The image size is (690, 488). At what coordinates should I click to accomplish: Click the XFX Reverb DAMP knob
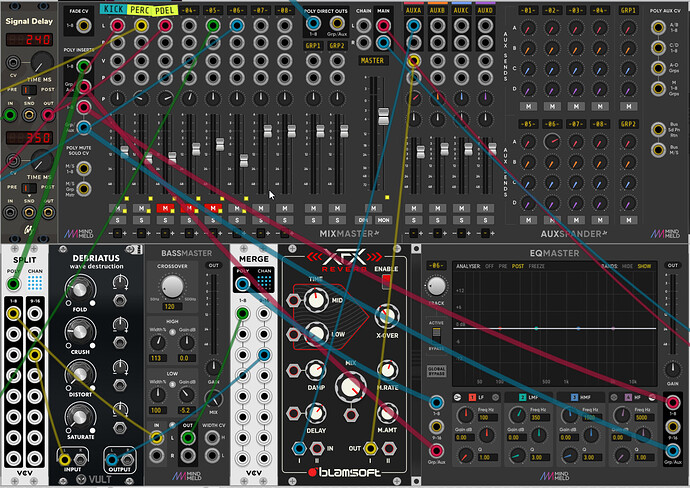click(x=315, y=371)
